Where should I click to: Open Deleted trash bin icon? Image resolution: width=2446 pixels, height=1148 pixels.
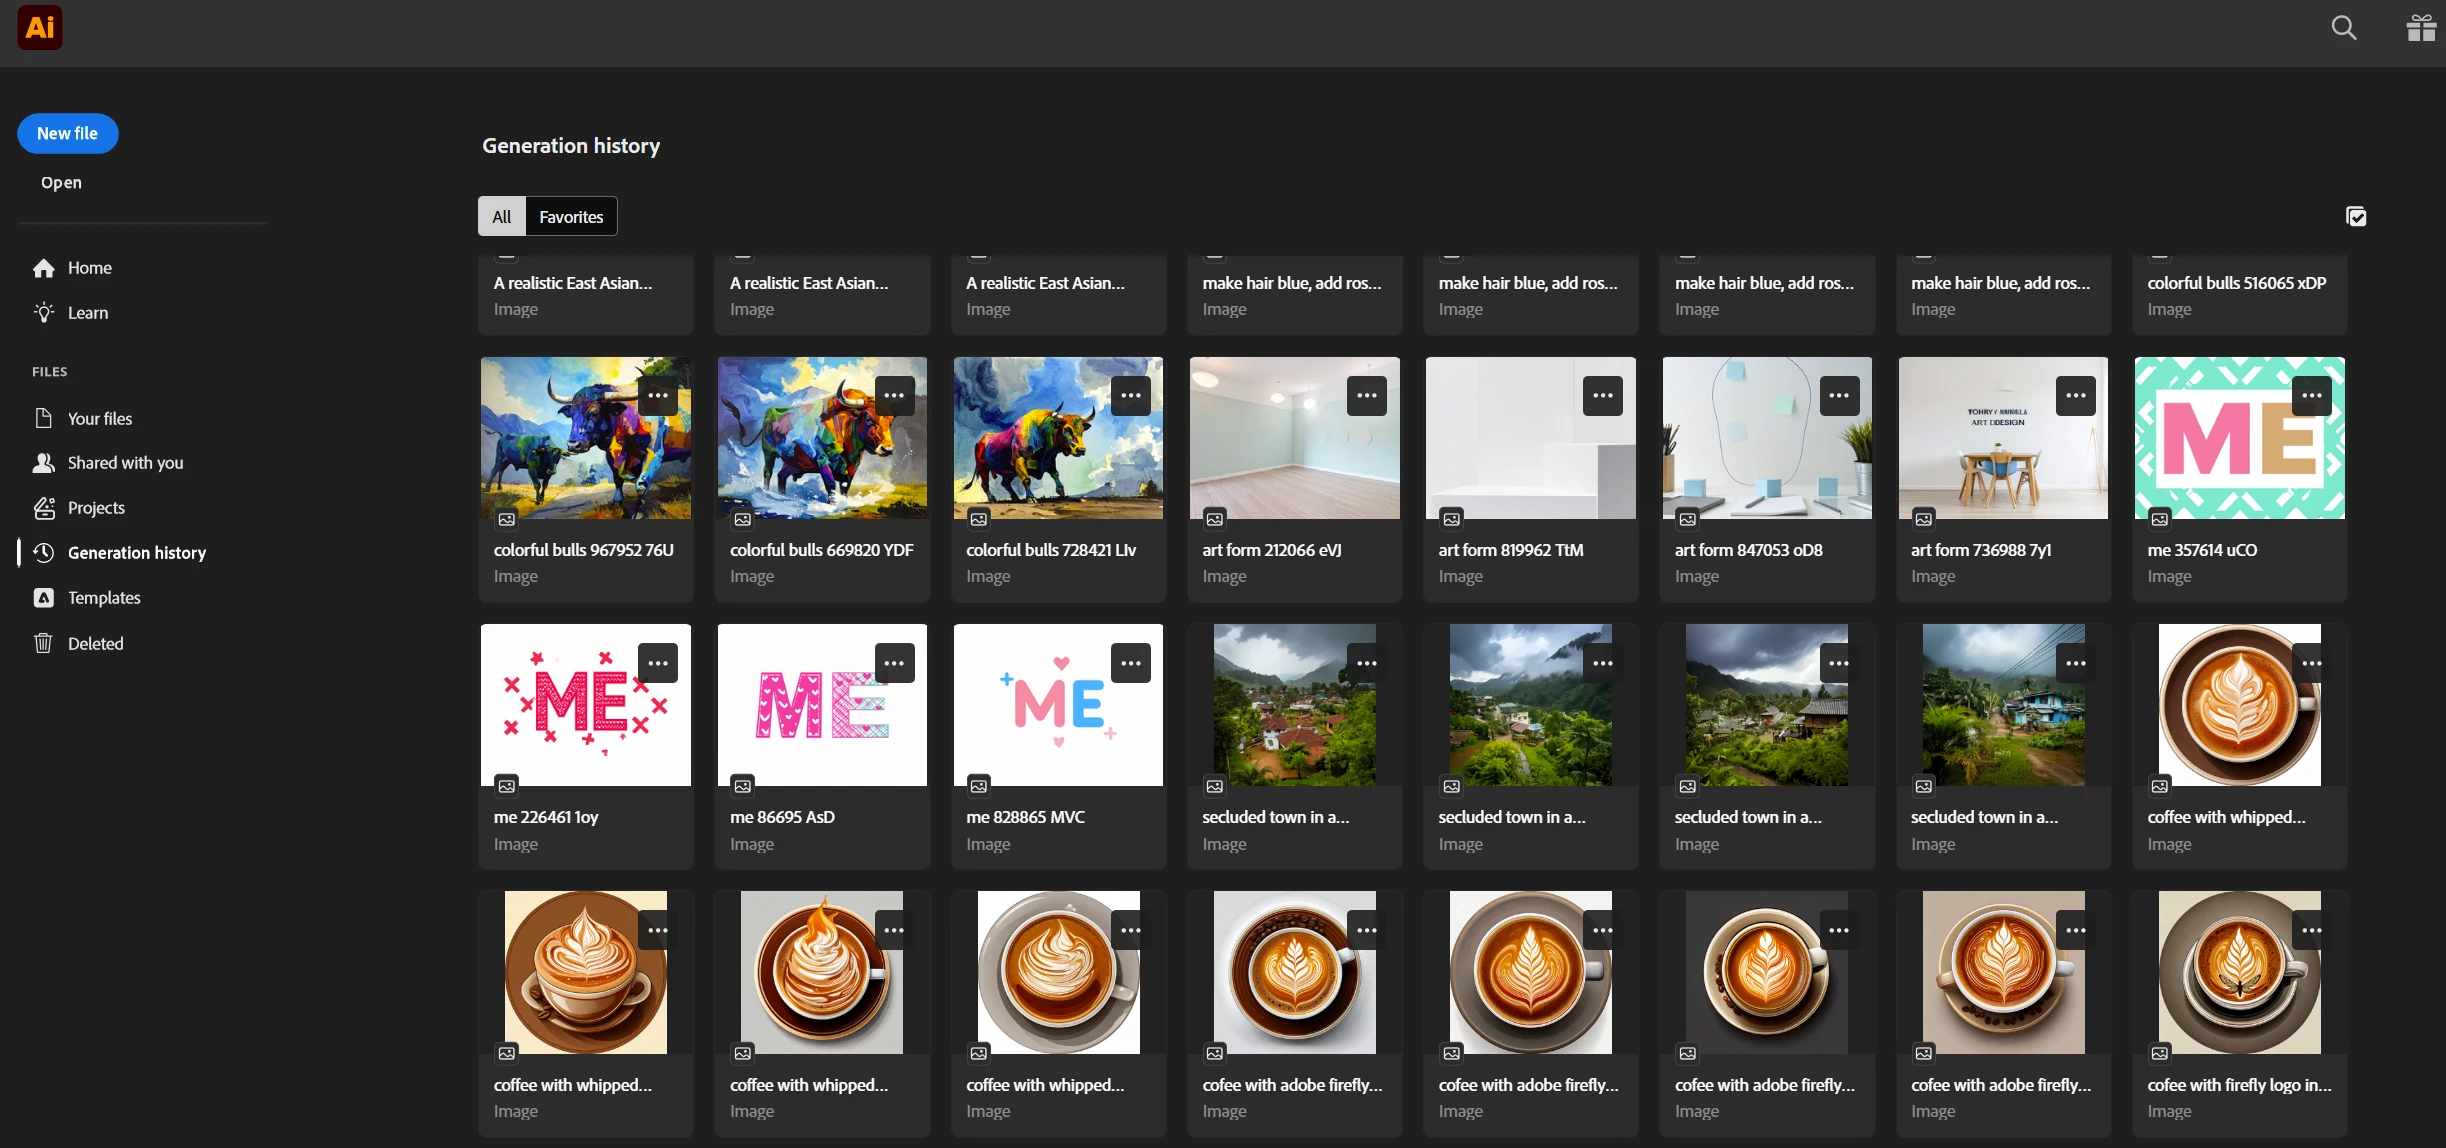click(x=43, y=643)
